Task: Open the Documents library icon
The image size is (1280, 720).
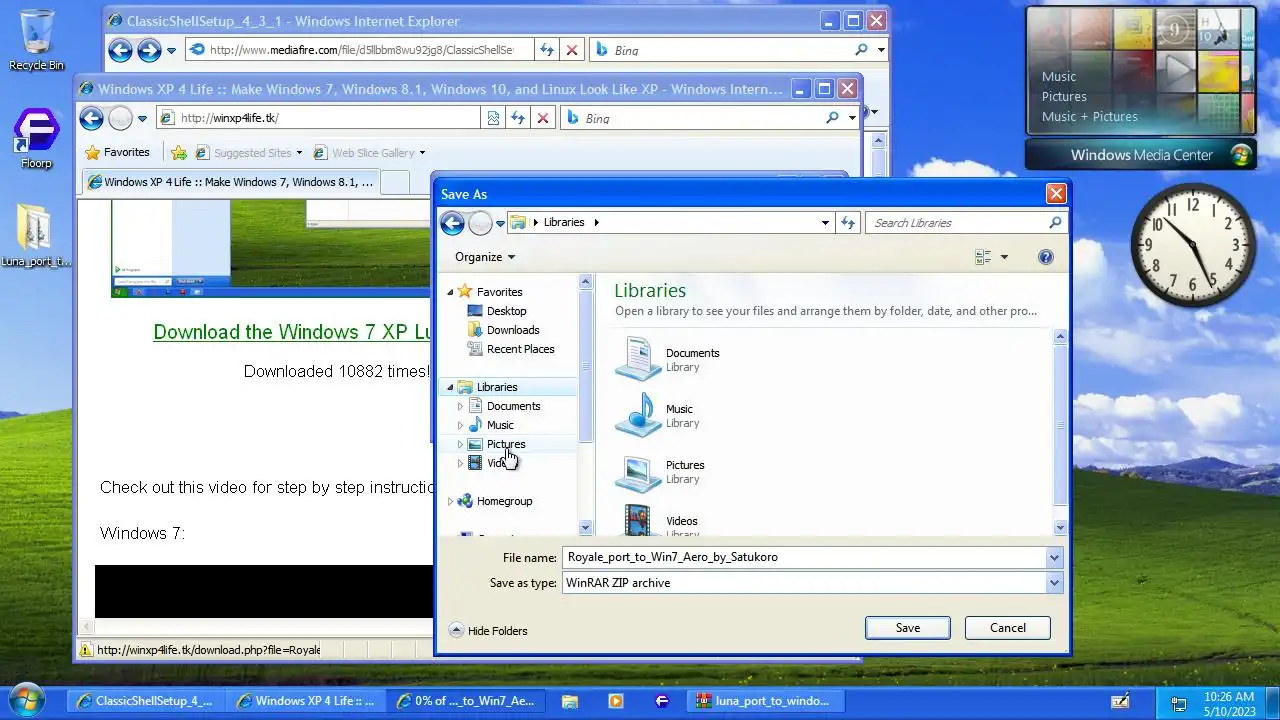Action: 638,359
